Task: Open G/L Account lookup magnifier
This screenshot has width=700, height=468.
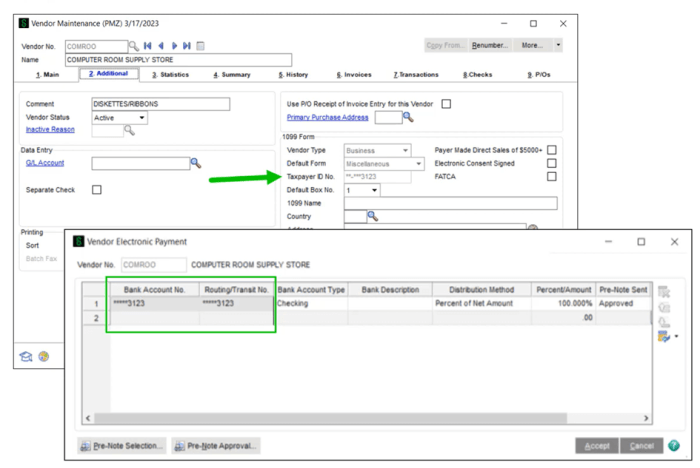Action: click(196, 163)
